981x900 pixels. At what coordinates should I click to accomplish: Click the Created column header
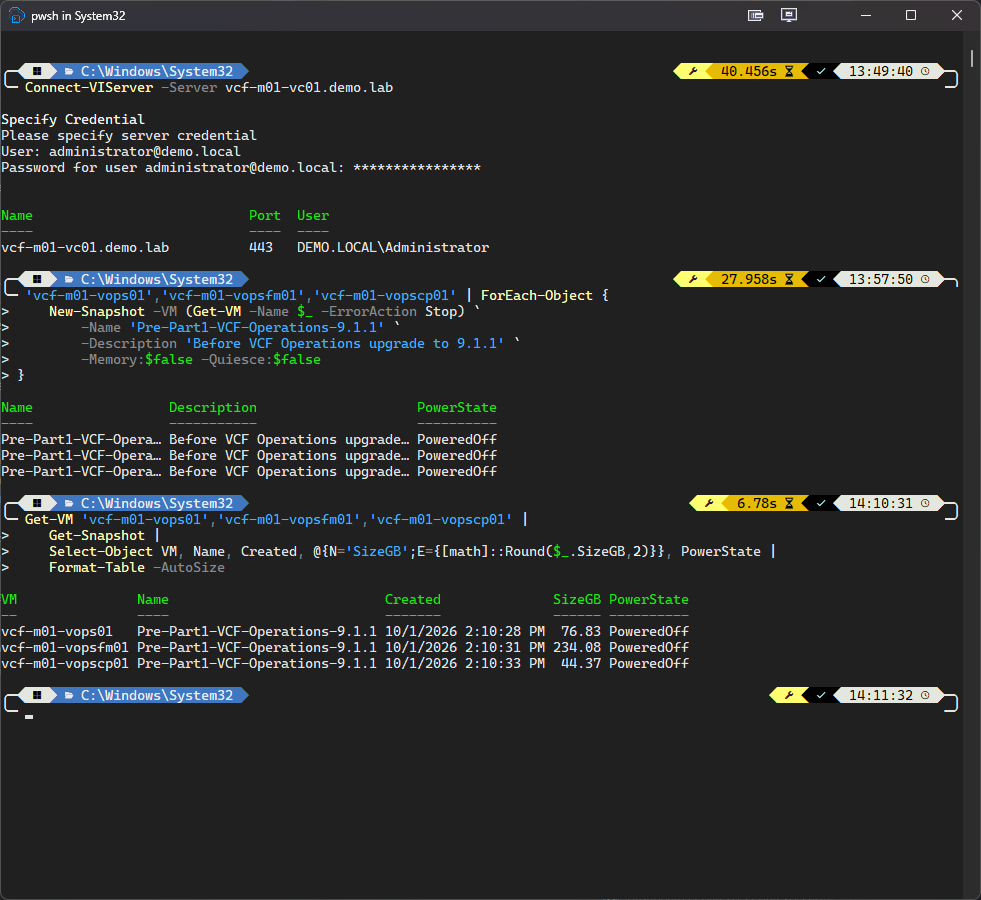(x=412, y=600)
